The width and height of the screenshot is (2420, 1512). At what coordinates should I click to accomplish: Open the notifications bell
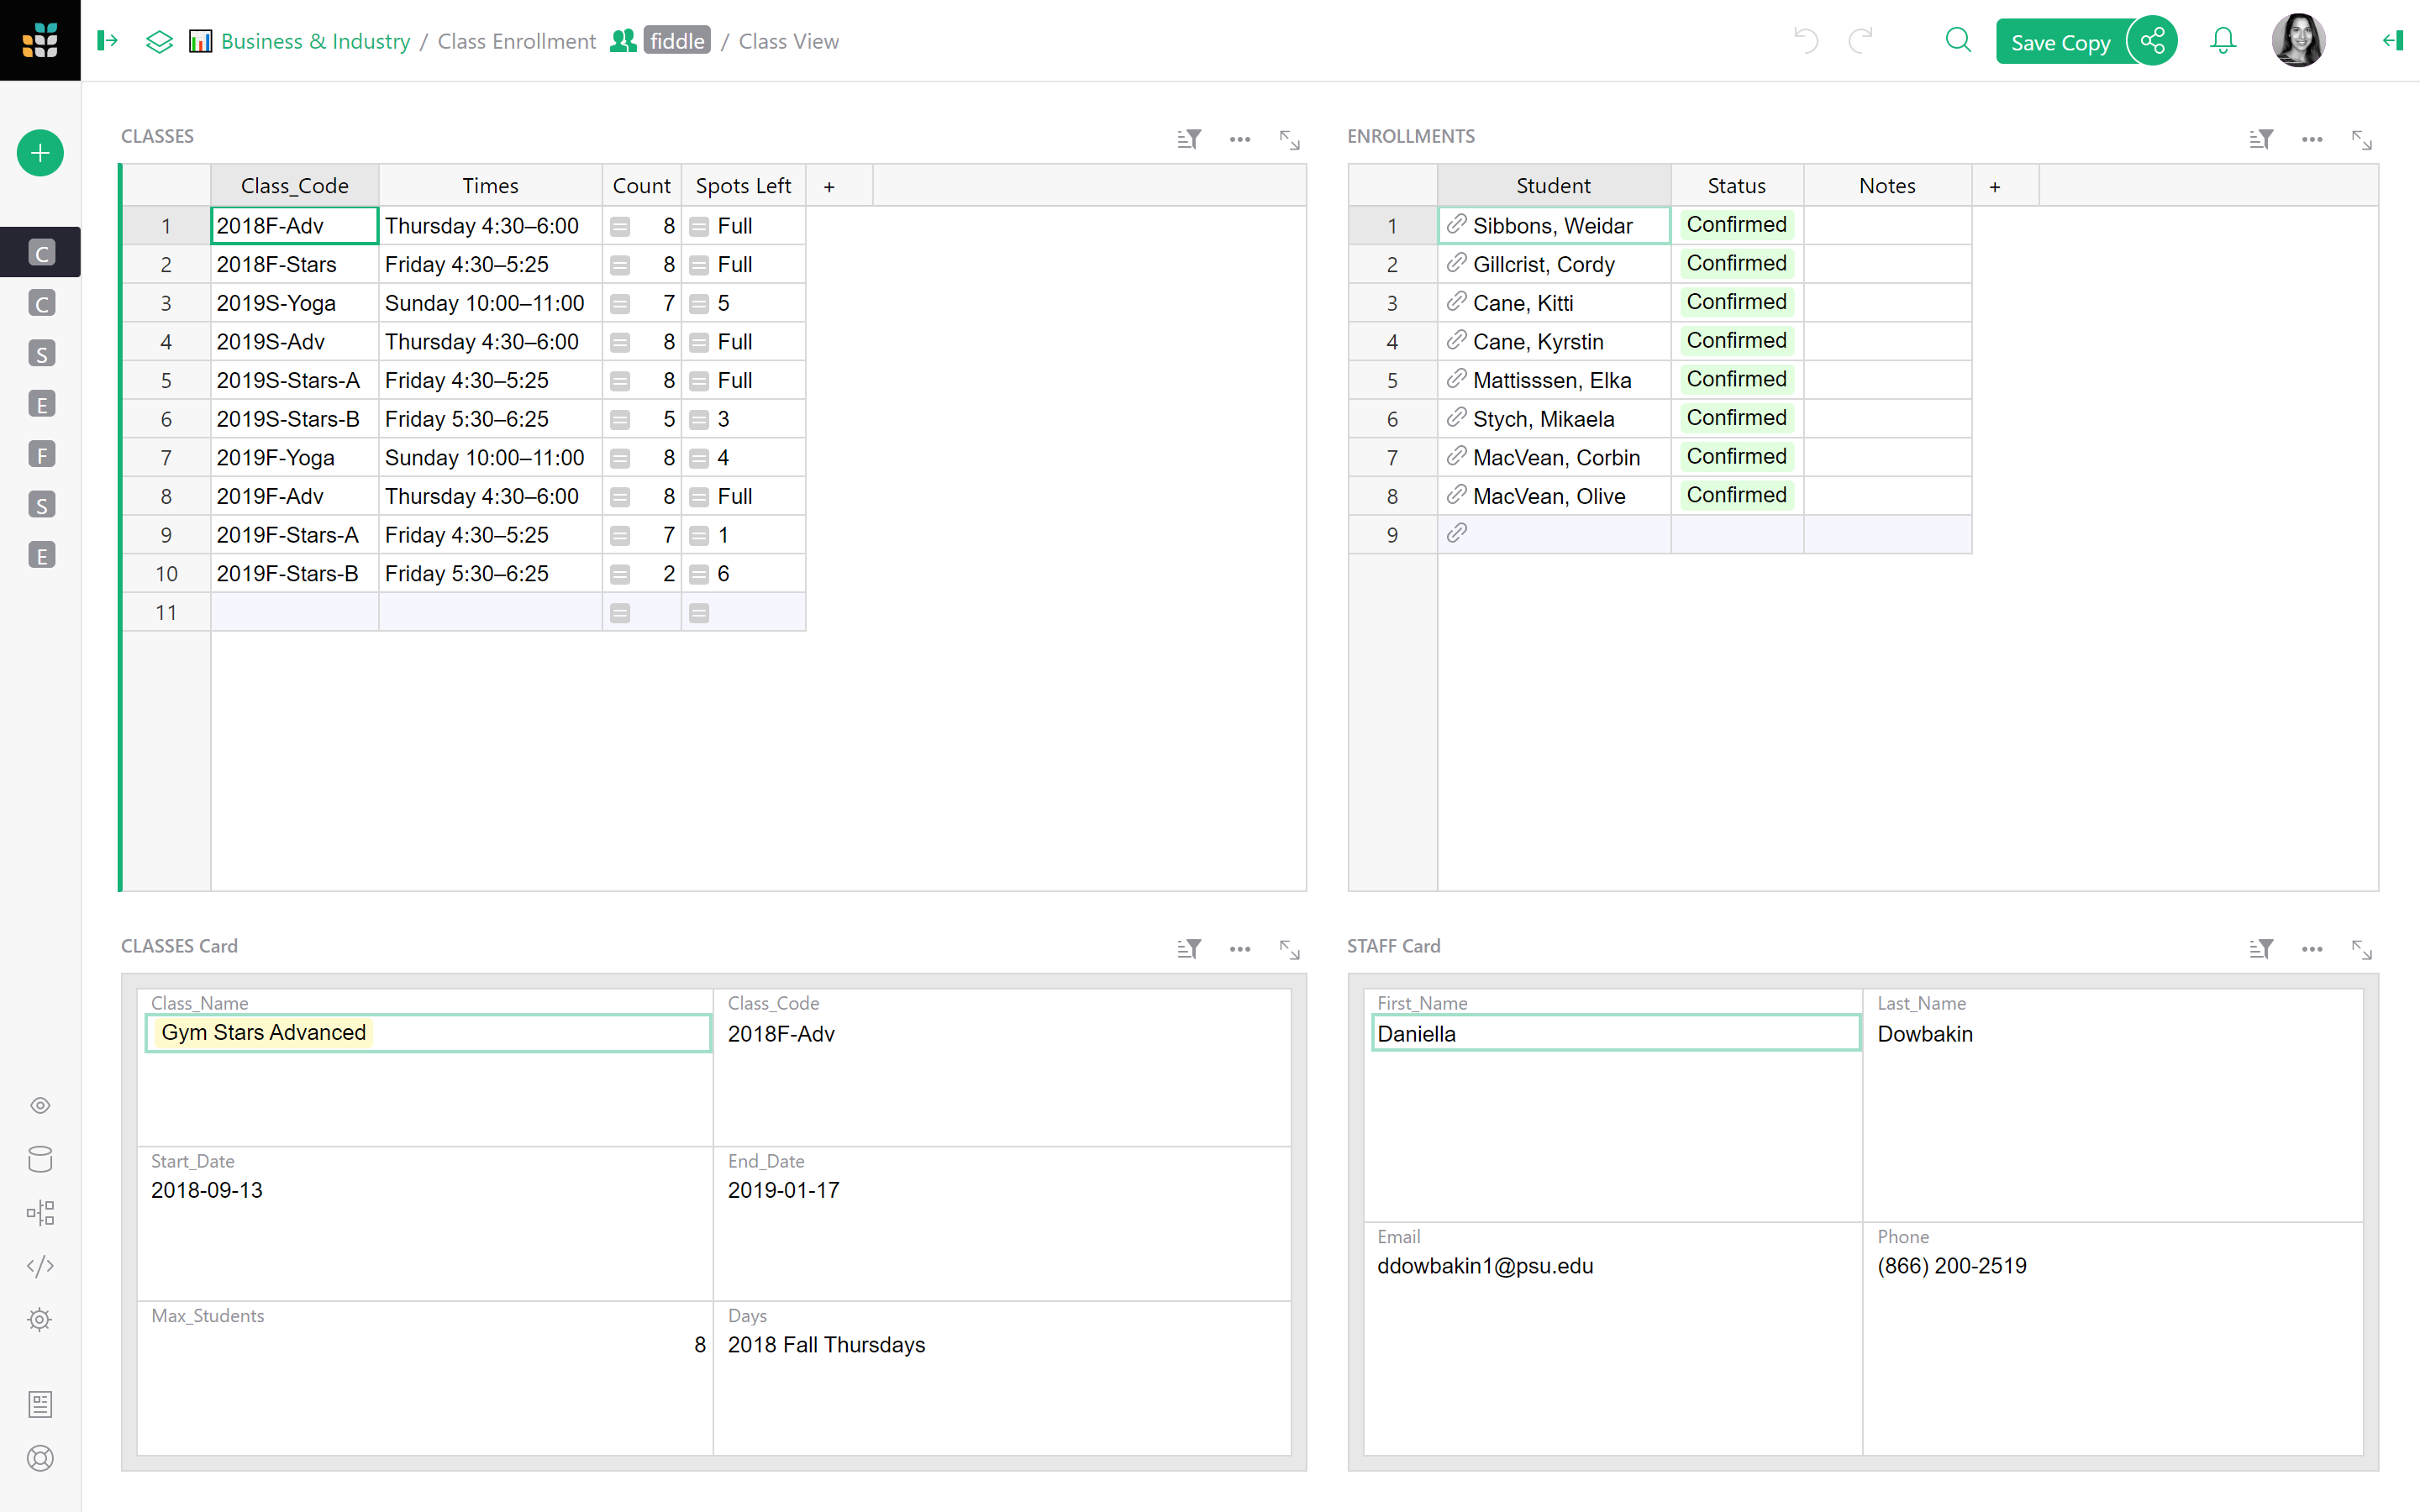click(x=2222, y=41)
